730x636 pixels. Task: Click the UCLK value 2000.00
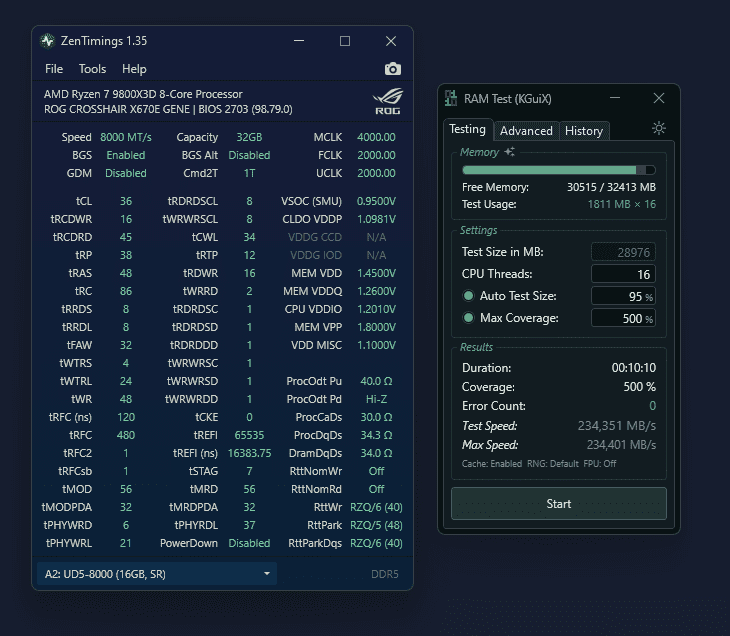pos(376,173)
